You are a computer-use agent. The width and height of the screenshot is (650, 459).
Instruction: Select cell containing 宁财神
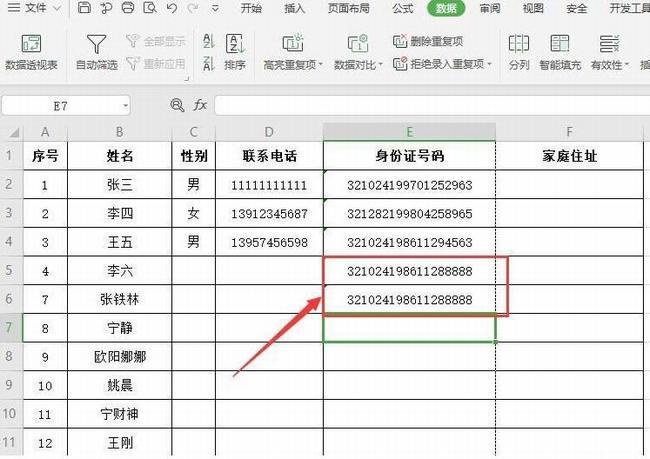click(x=119, y=414)
